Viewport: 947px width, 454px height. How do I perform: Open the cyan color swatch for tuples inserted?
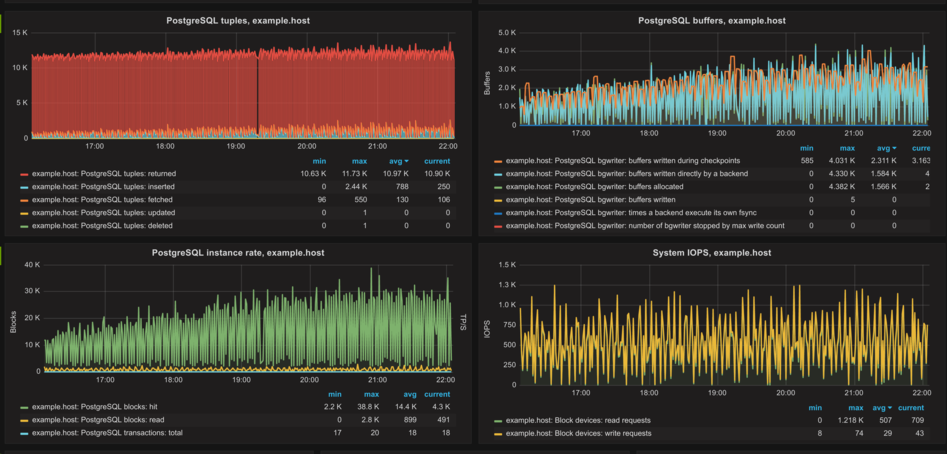24,187
